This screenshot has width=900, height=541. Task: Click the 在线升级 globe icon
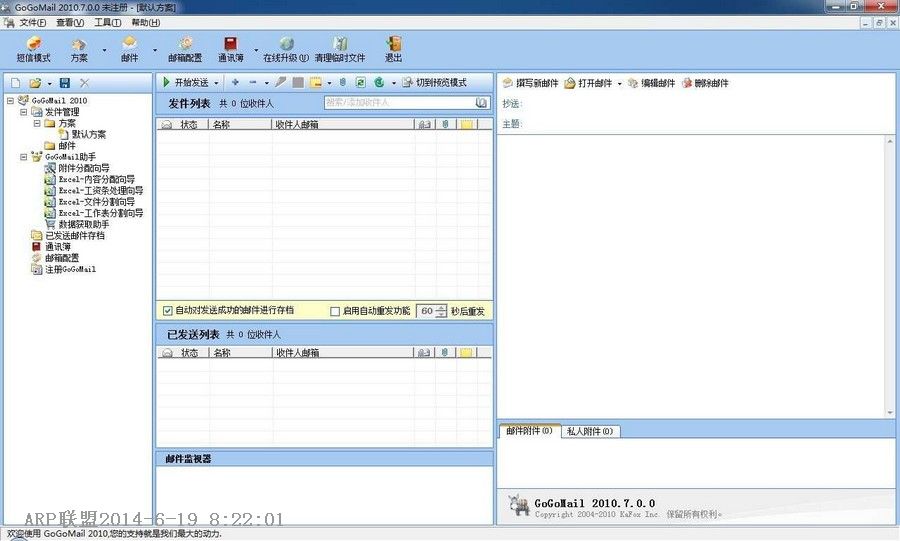coord(286,44)
